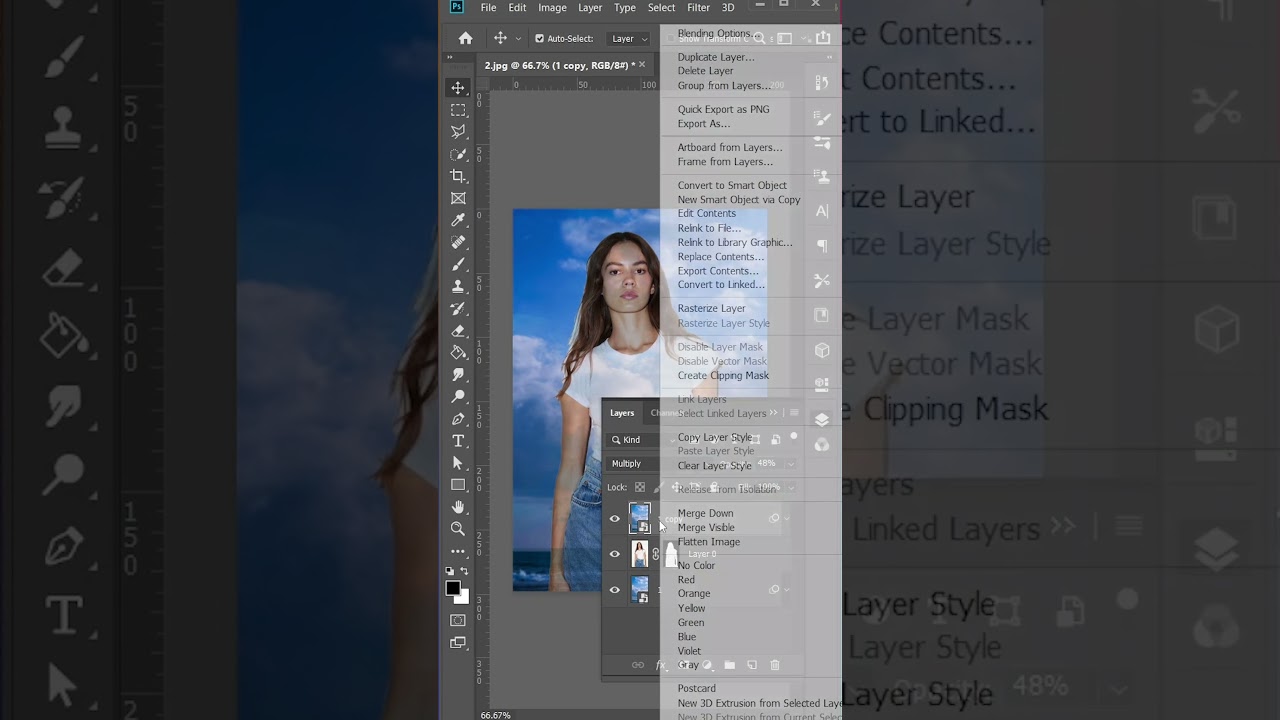Image resolution: width=1280 pixels, height=720 pixels.
Task: Select the Brush tool
Action: pyautogui.click(x=458, y=264)
